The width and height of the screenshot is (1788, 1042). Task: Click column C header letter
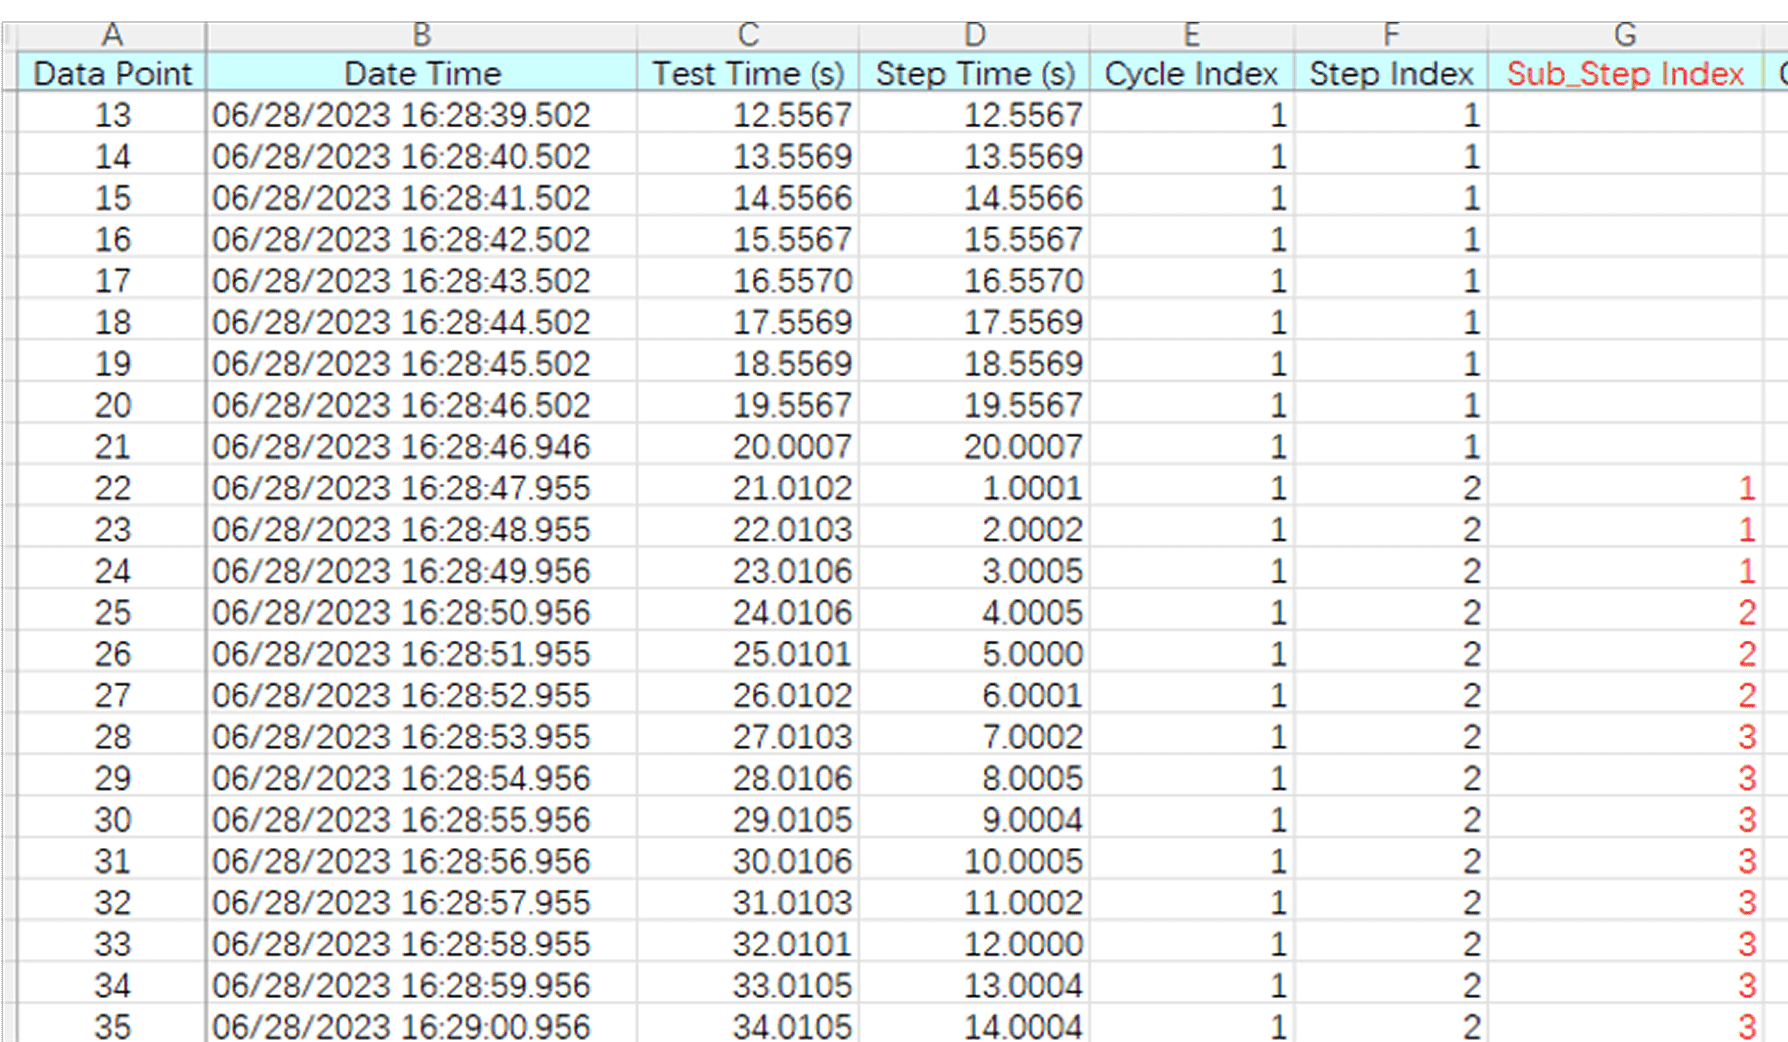coord(747,36)
